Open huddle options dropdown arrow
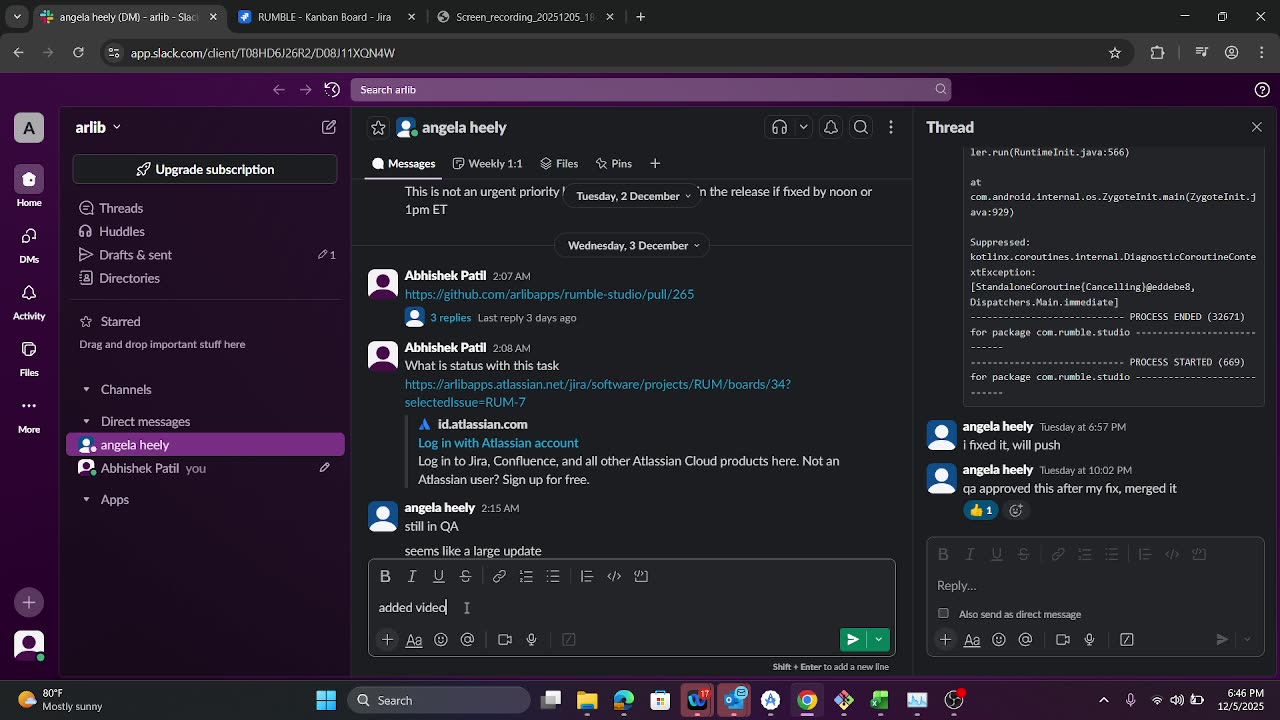This screenshot has height=720, width=1280. coord(803,127)
